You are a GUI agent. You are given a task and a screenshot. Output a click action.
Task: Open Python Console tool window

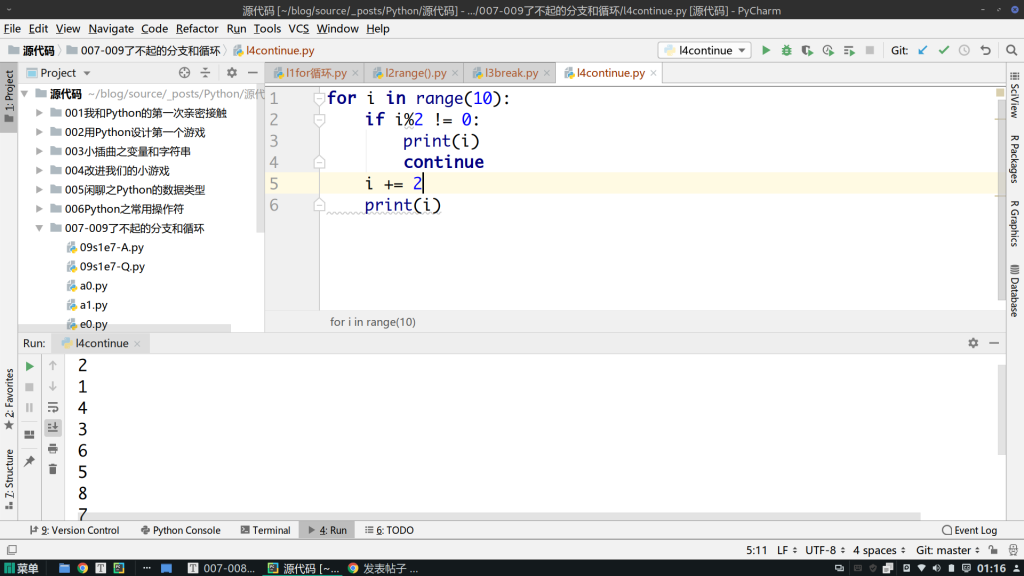(x=180, y=530)
